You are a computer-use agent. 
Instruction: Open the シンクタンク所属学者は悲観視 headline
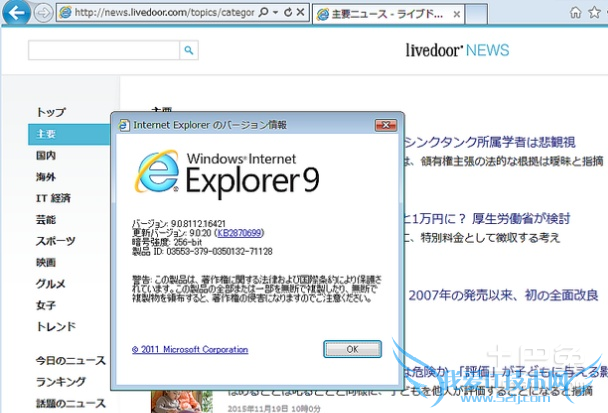[490, 142]
